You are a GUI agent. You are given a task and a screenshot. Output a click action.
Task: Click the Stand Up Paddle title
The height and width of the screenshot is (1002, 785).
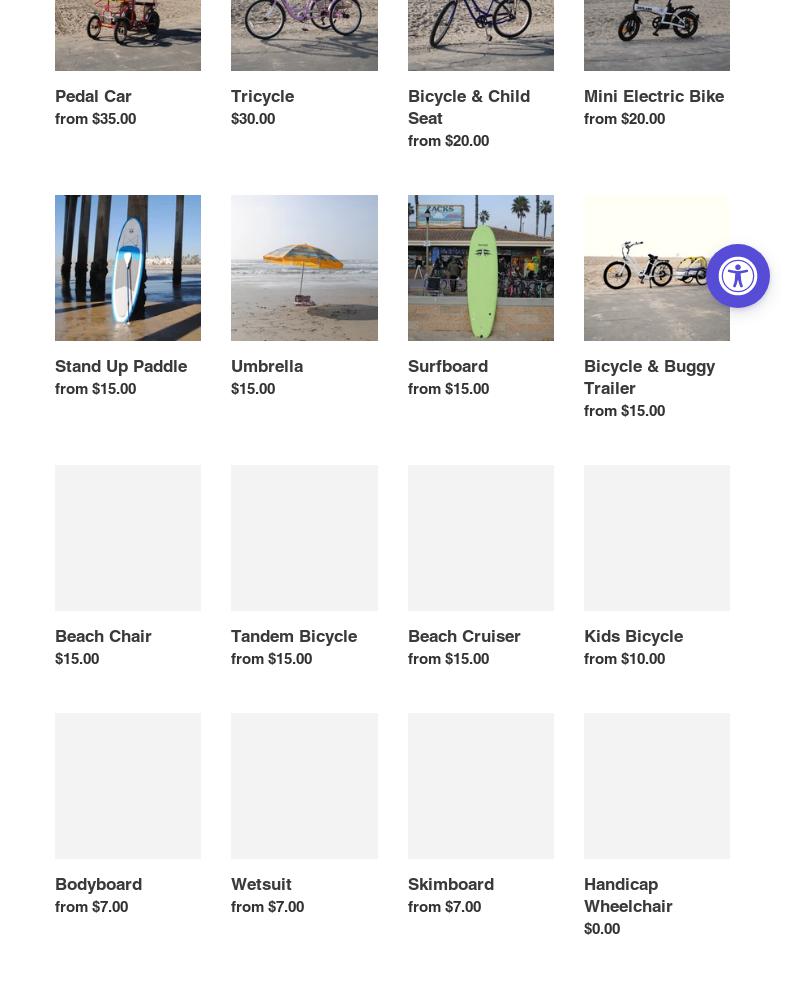(x=120, y=366)
